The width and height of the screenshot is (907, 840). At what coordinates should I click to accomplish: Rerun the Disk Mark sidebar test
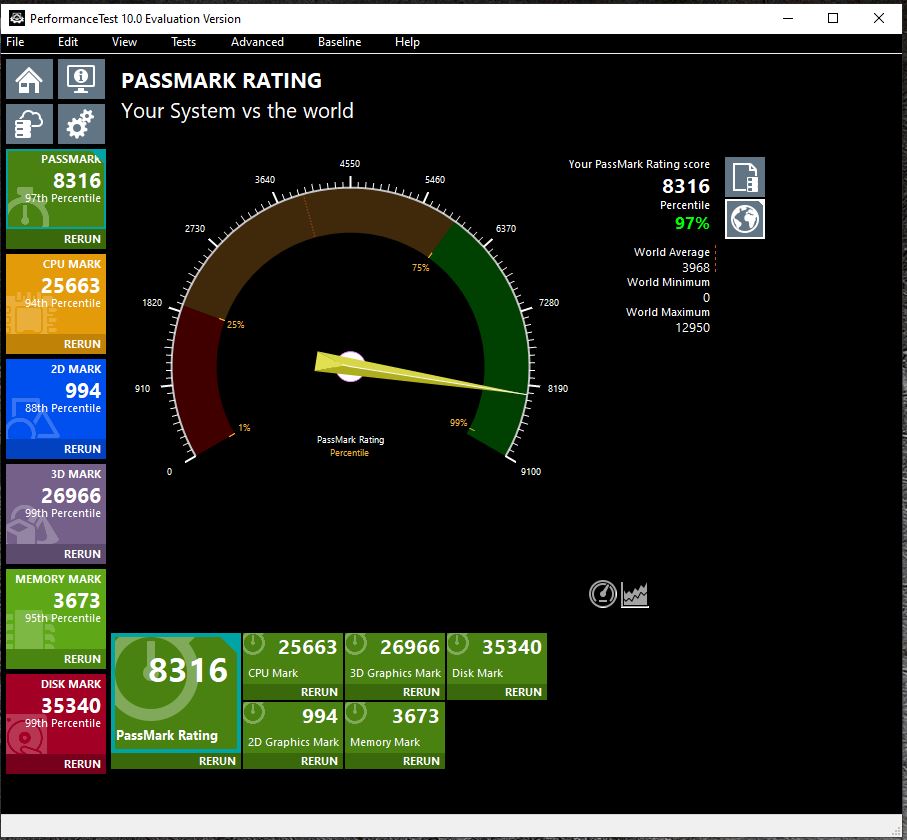pos(82,764)
